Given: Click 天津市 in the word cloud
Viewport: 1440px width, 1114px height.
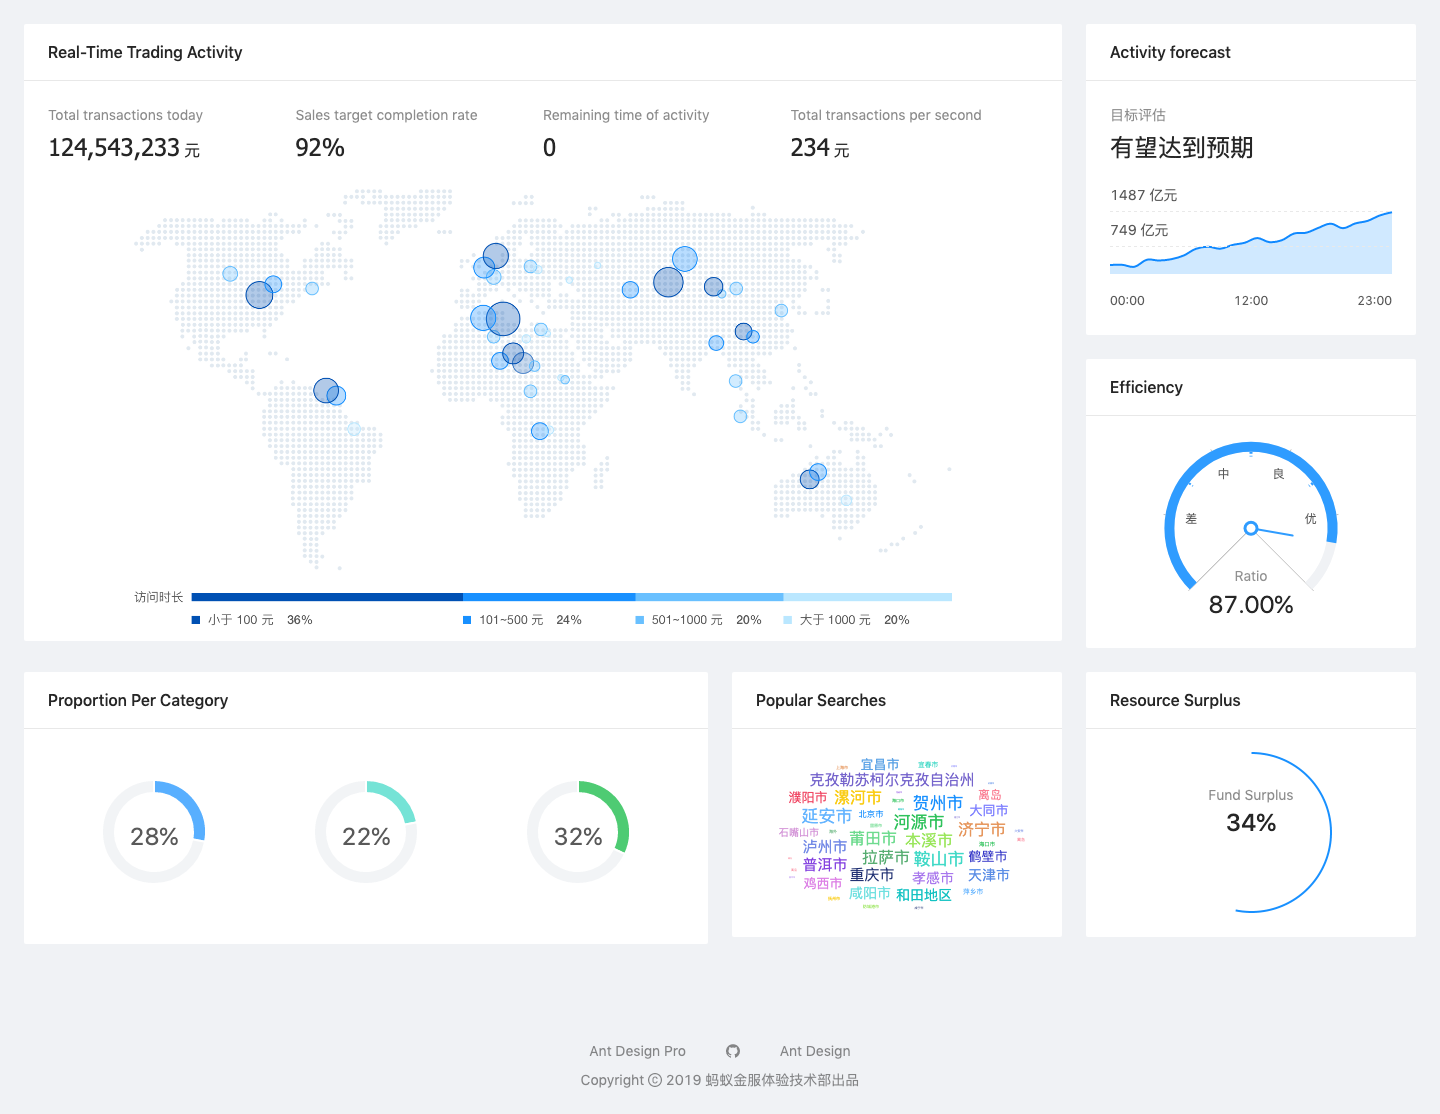Looking at the screenshot, I should 989,874.
